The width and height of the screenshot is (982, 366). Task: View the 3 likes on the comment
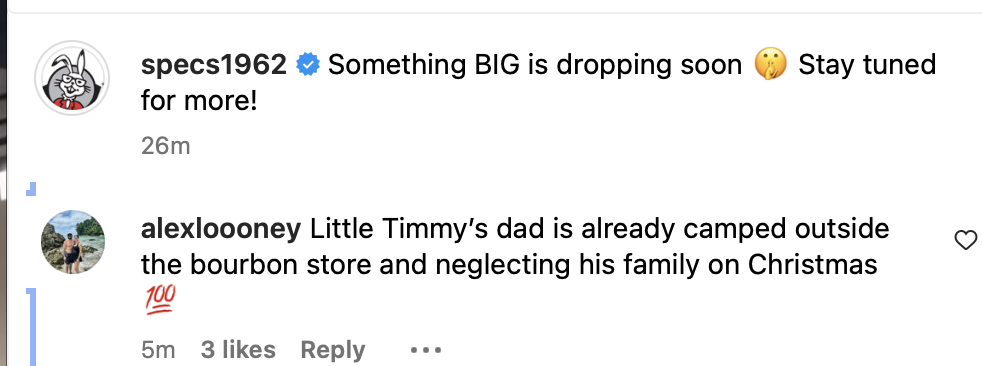pos(238,350)
